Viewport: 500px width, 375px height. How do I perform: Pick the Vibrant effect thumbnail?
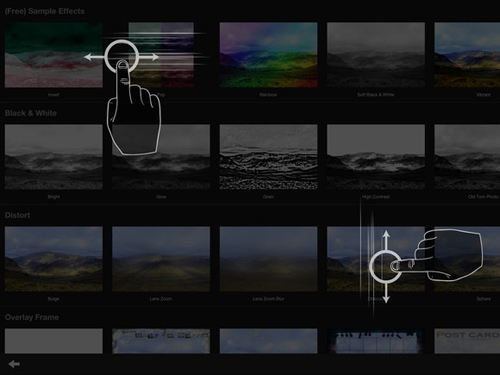(x=467, y=55)
